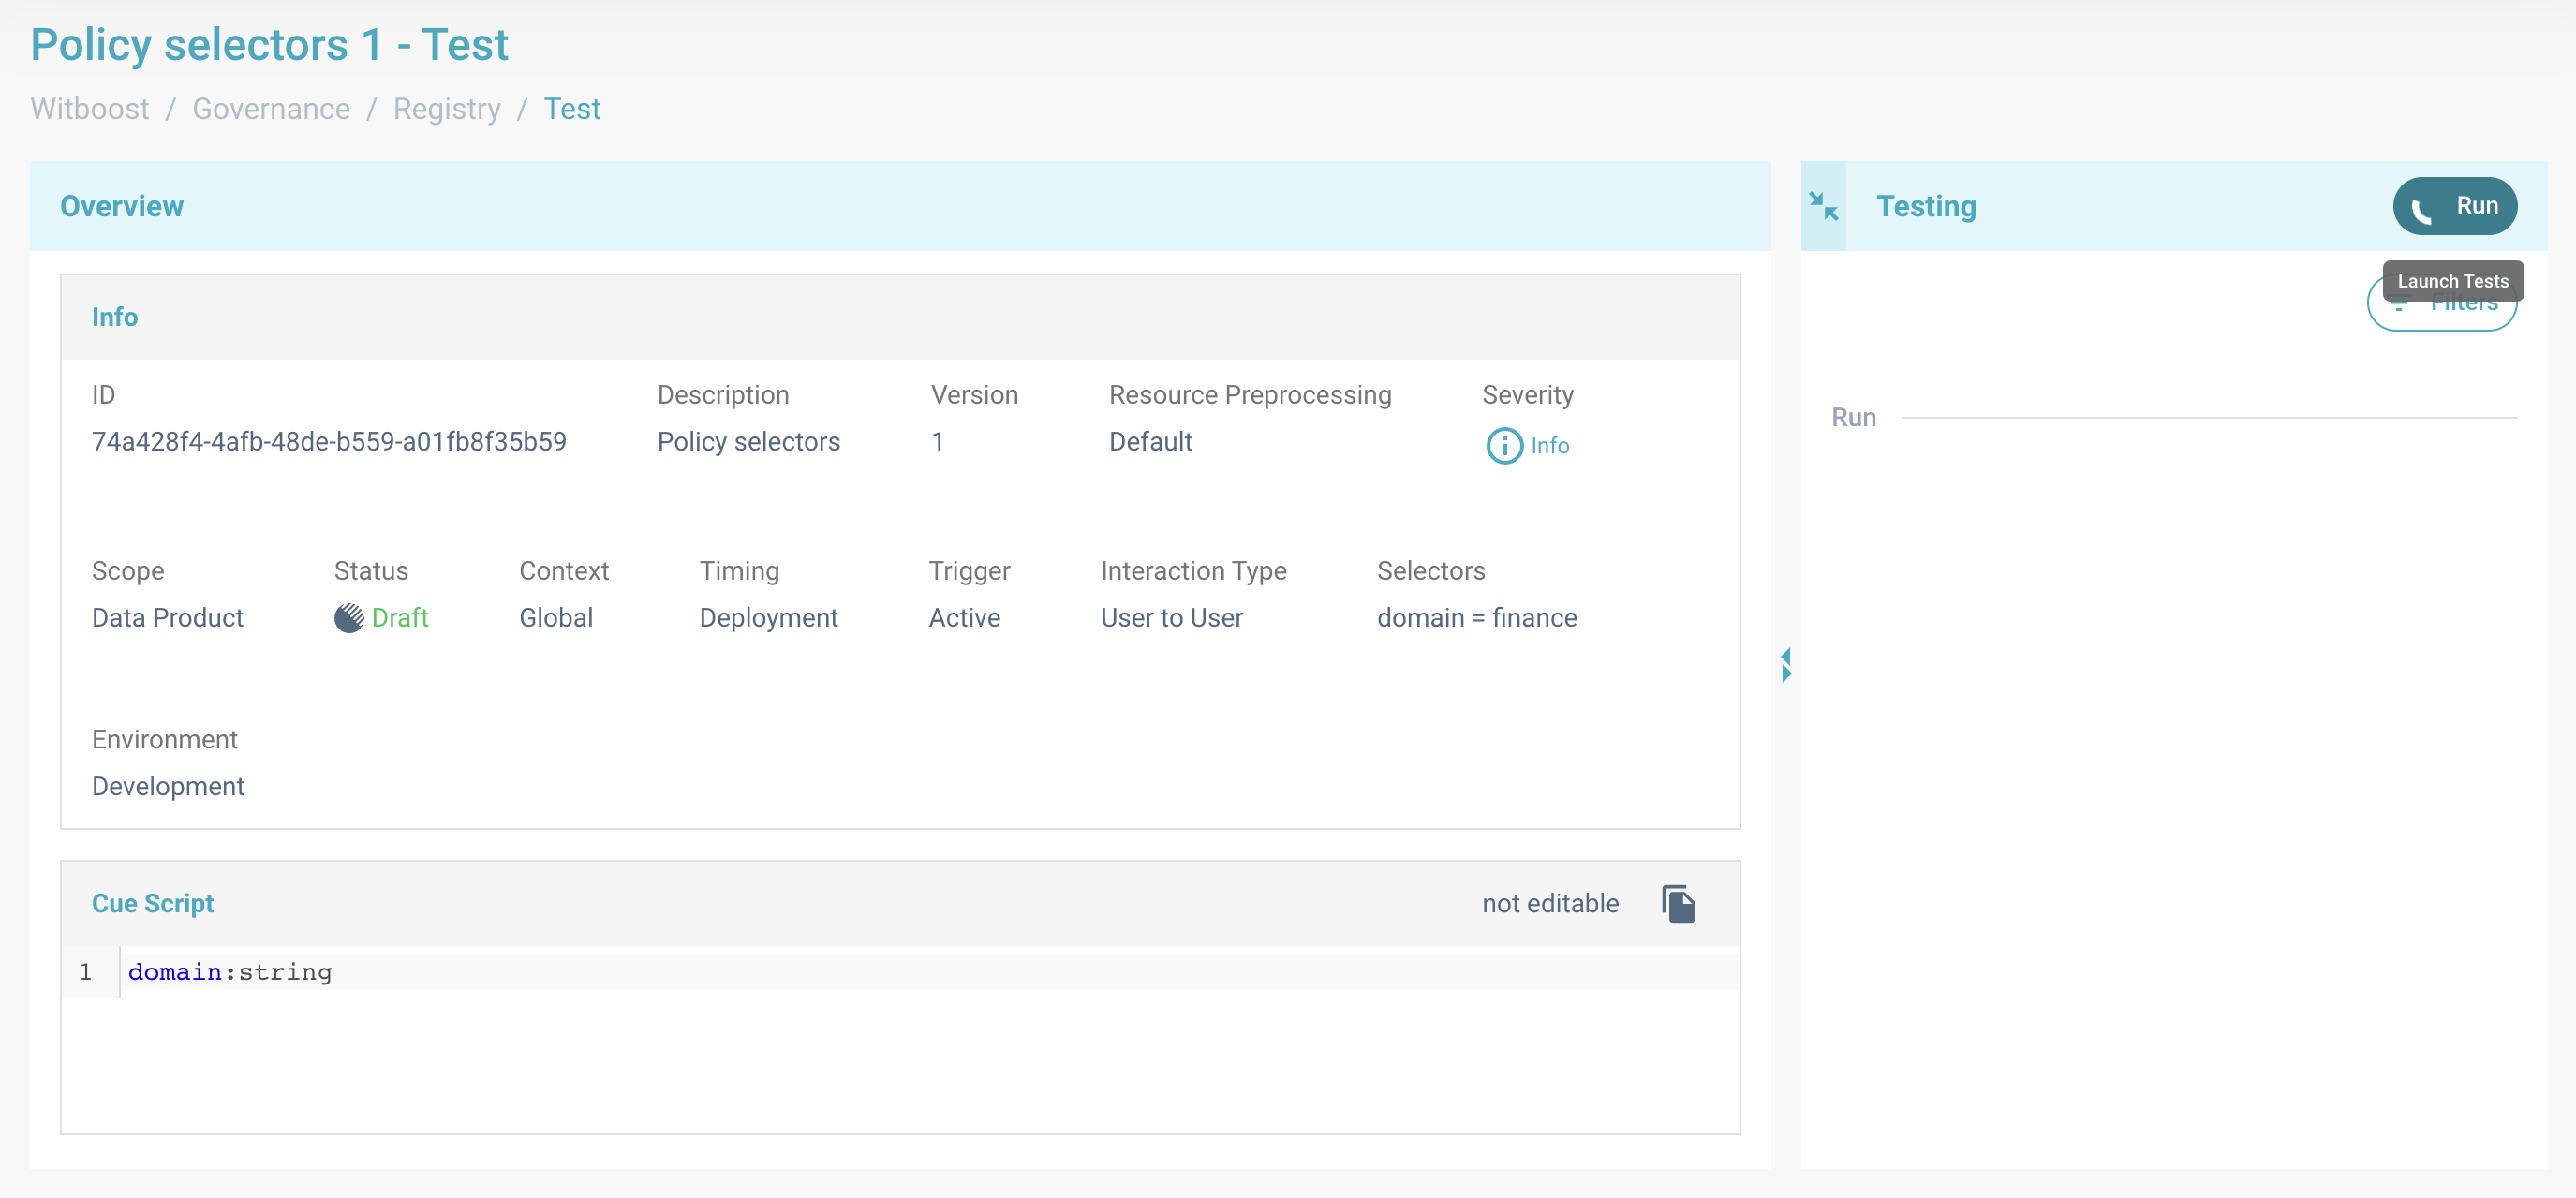Click the domain = finance selector
The image size is (2576, 1198).
pyautogui.click(x=1476, y=618)
